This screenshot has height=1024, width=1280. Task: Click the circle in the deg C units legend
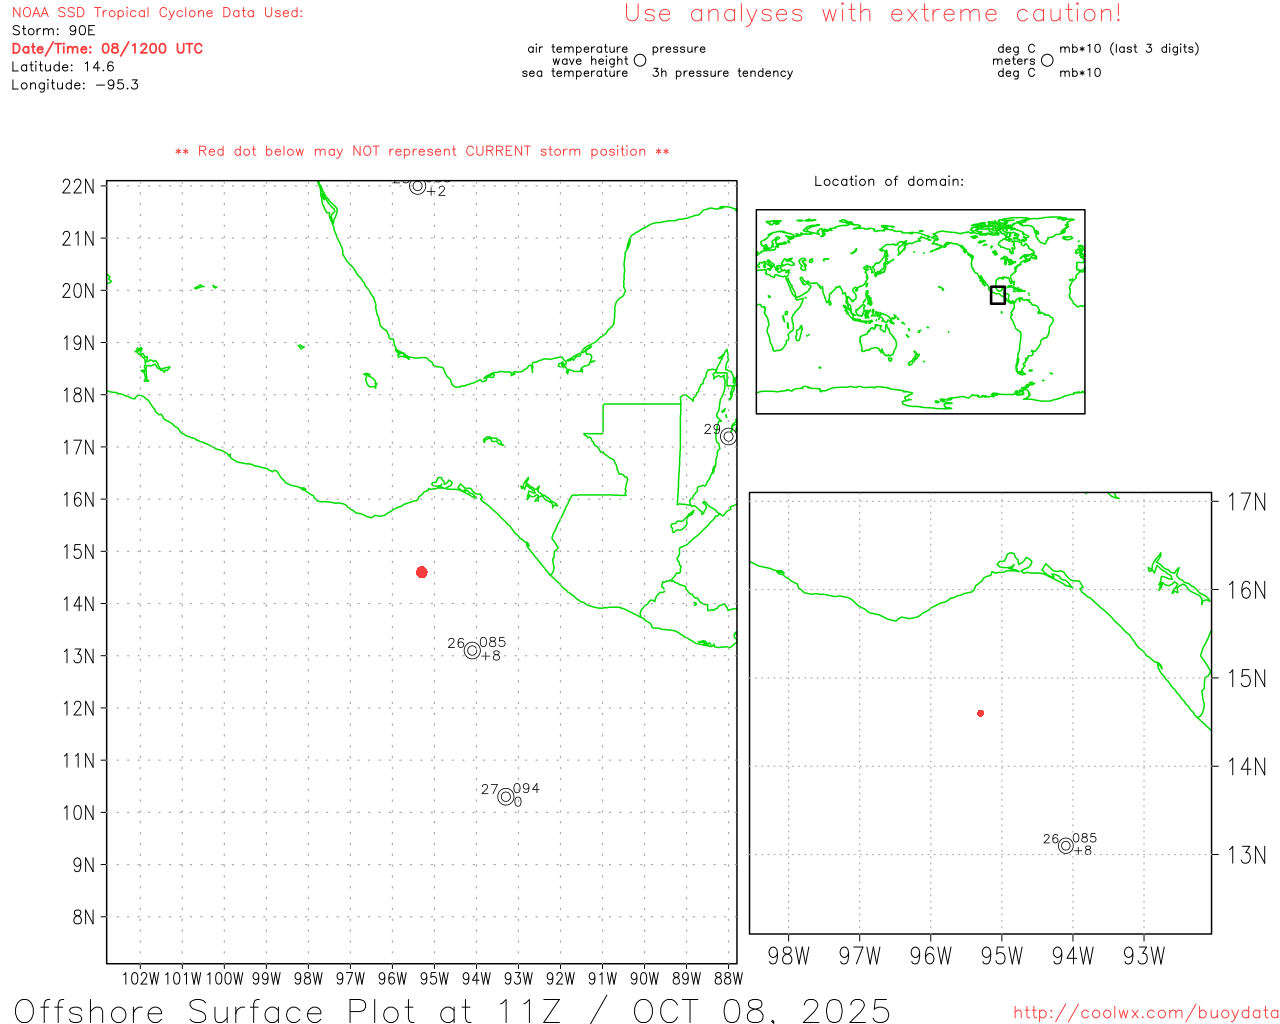[1047, 61]
